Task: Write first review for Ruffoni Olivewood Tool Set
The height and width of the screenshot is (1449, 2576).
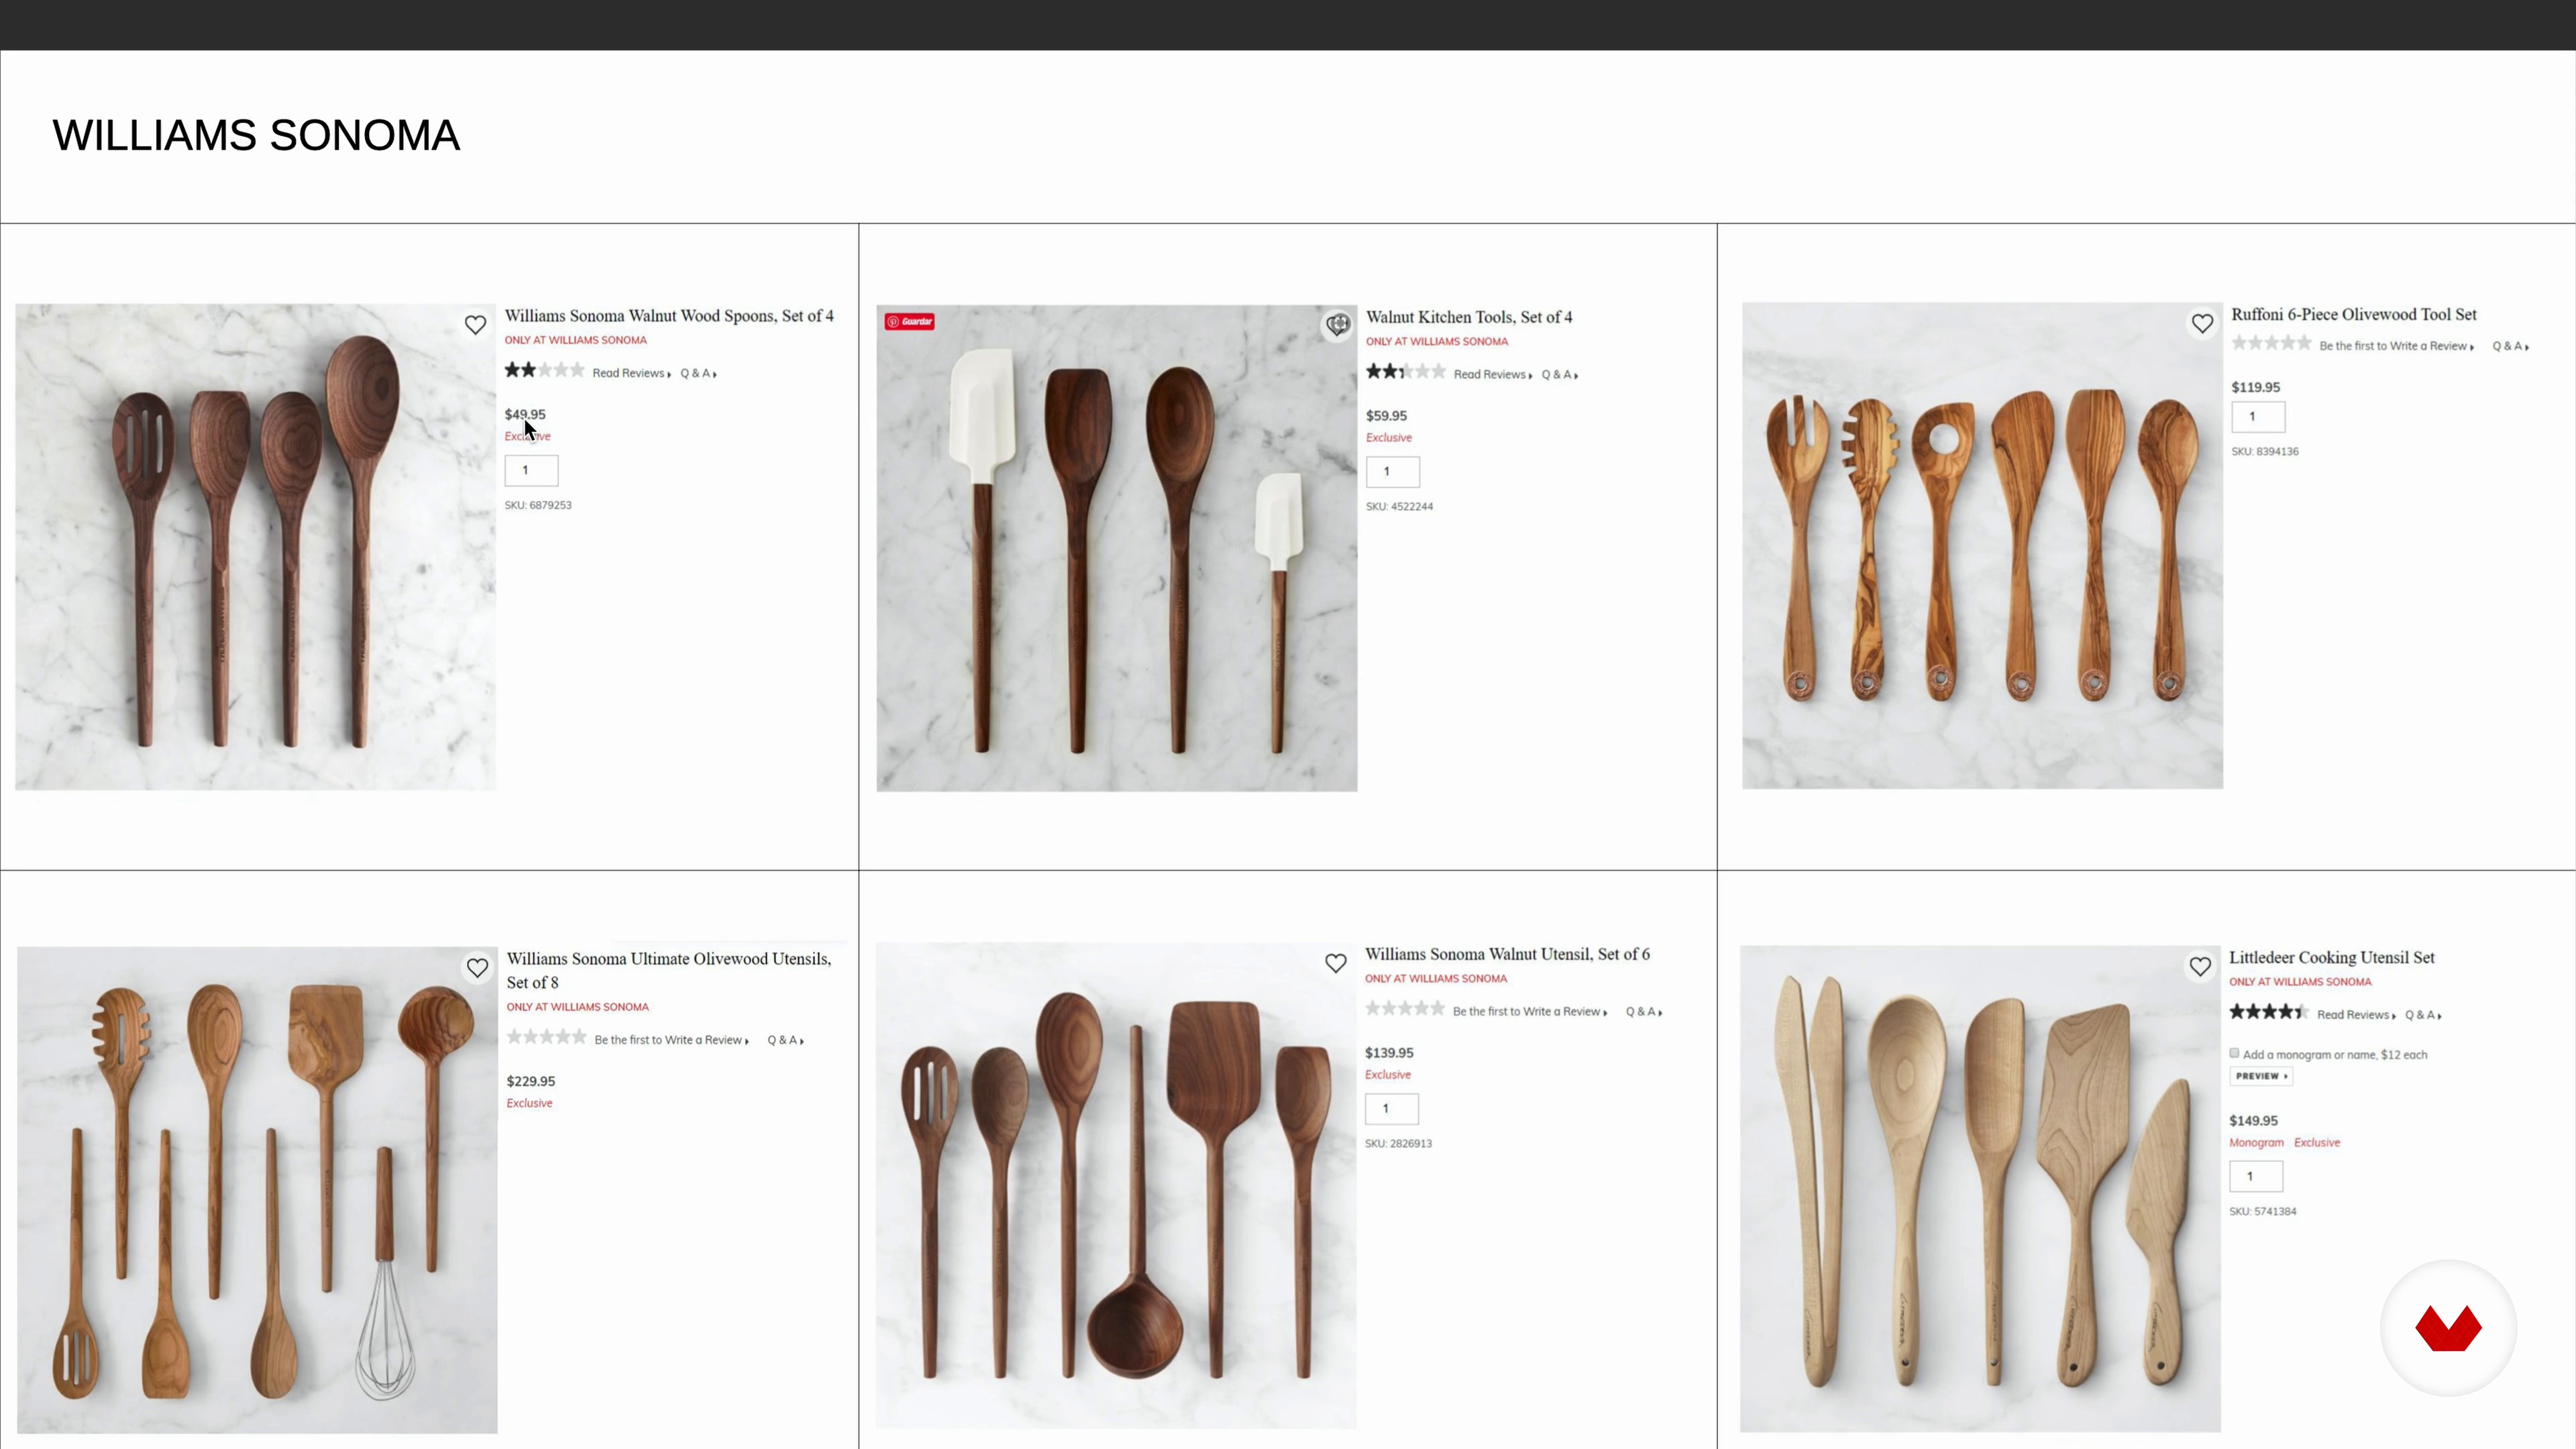Action: tap(2397, 346)
